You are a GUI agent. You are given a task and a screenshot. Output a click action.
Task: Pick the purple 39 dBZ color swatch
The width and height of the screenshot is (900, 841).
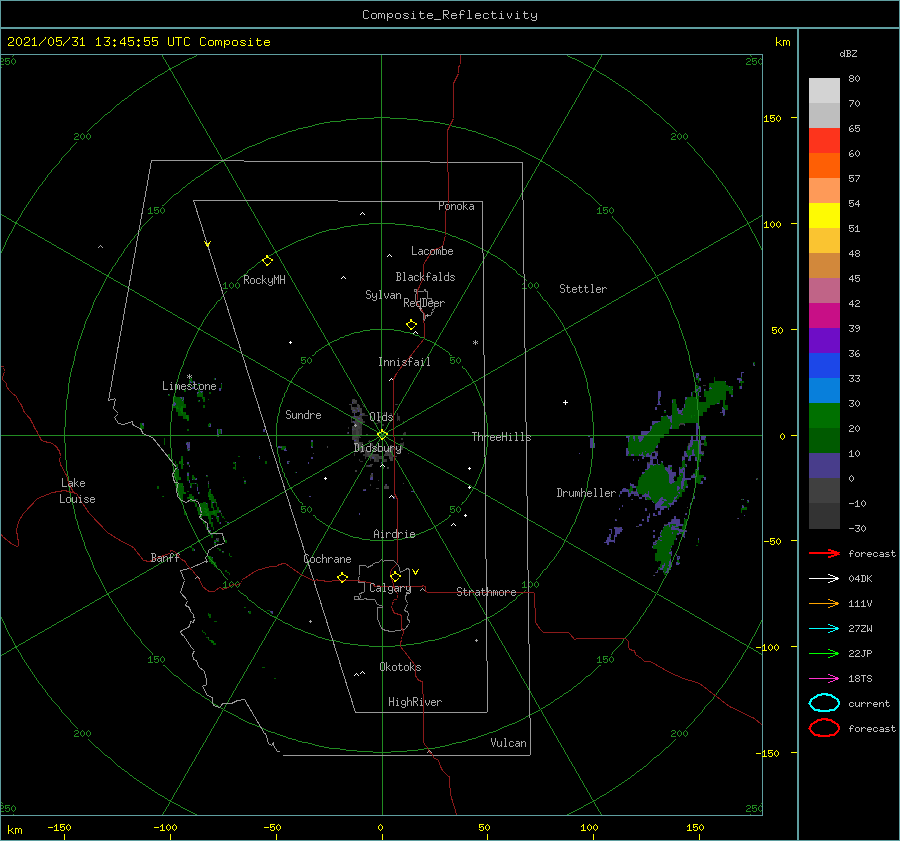pyautogui.click(x=824, y=340)
